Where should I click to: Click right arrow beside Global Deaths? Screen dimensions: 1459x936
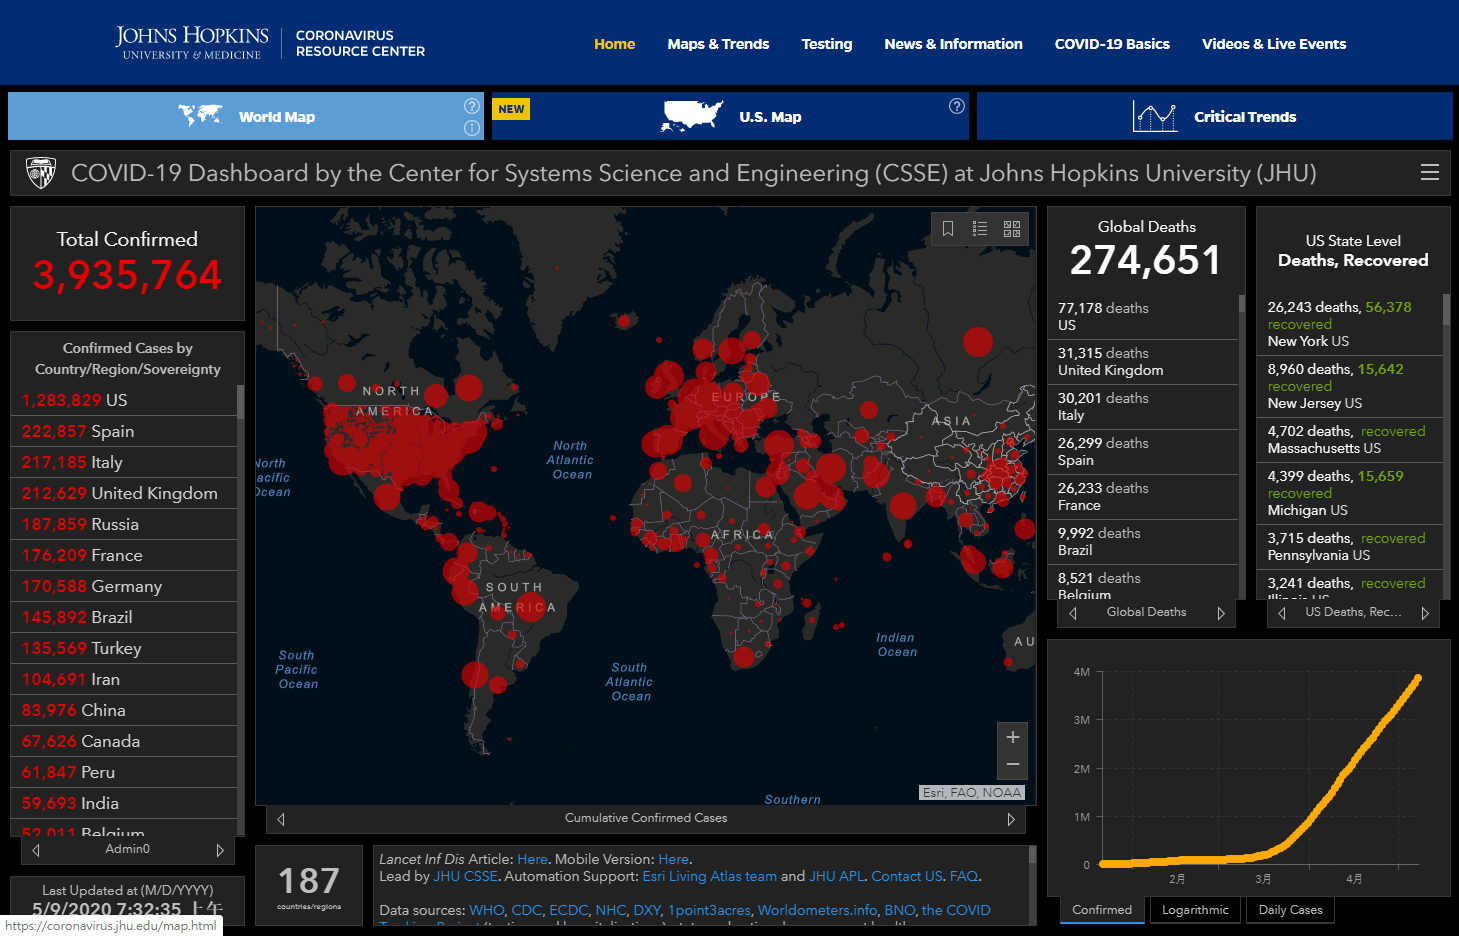click(x=1221, y=613)
